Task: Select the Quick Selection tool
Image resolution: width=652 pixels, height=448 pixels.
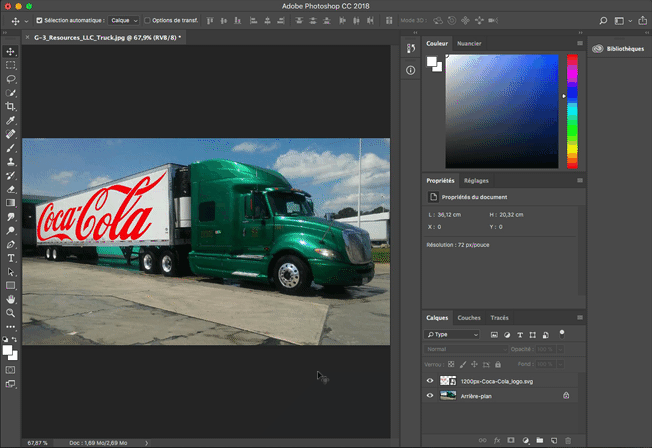Action: click(10, 93)
